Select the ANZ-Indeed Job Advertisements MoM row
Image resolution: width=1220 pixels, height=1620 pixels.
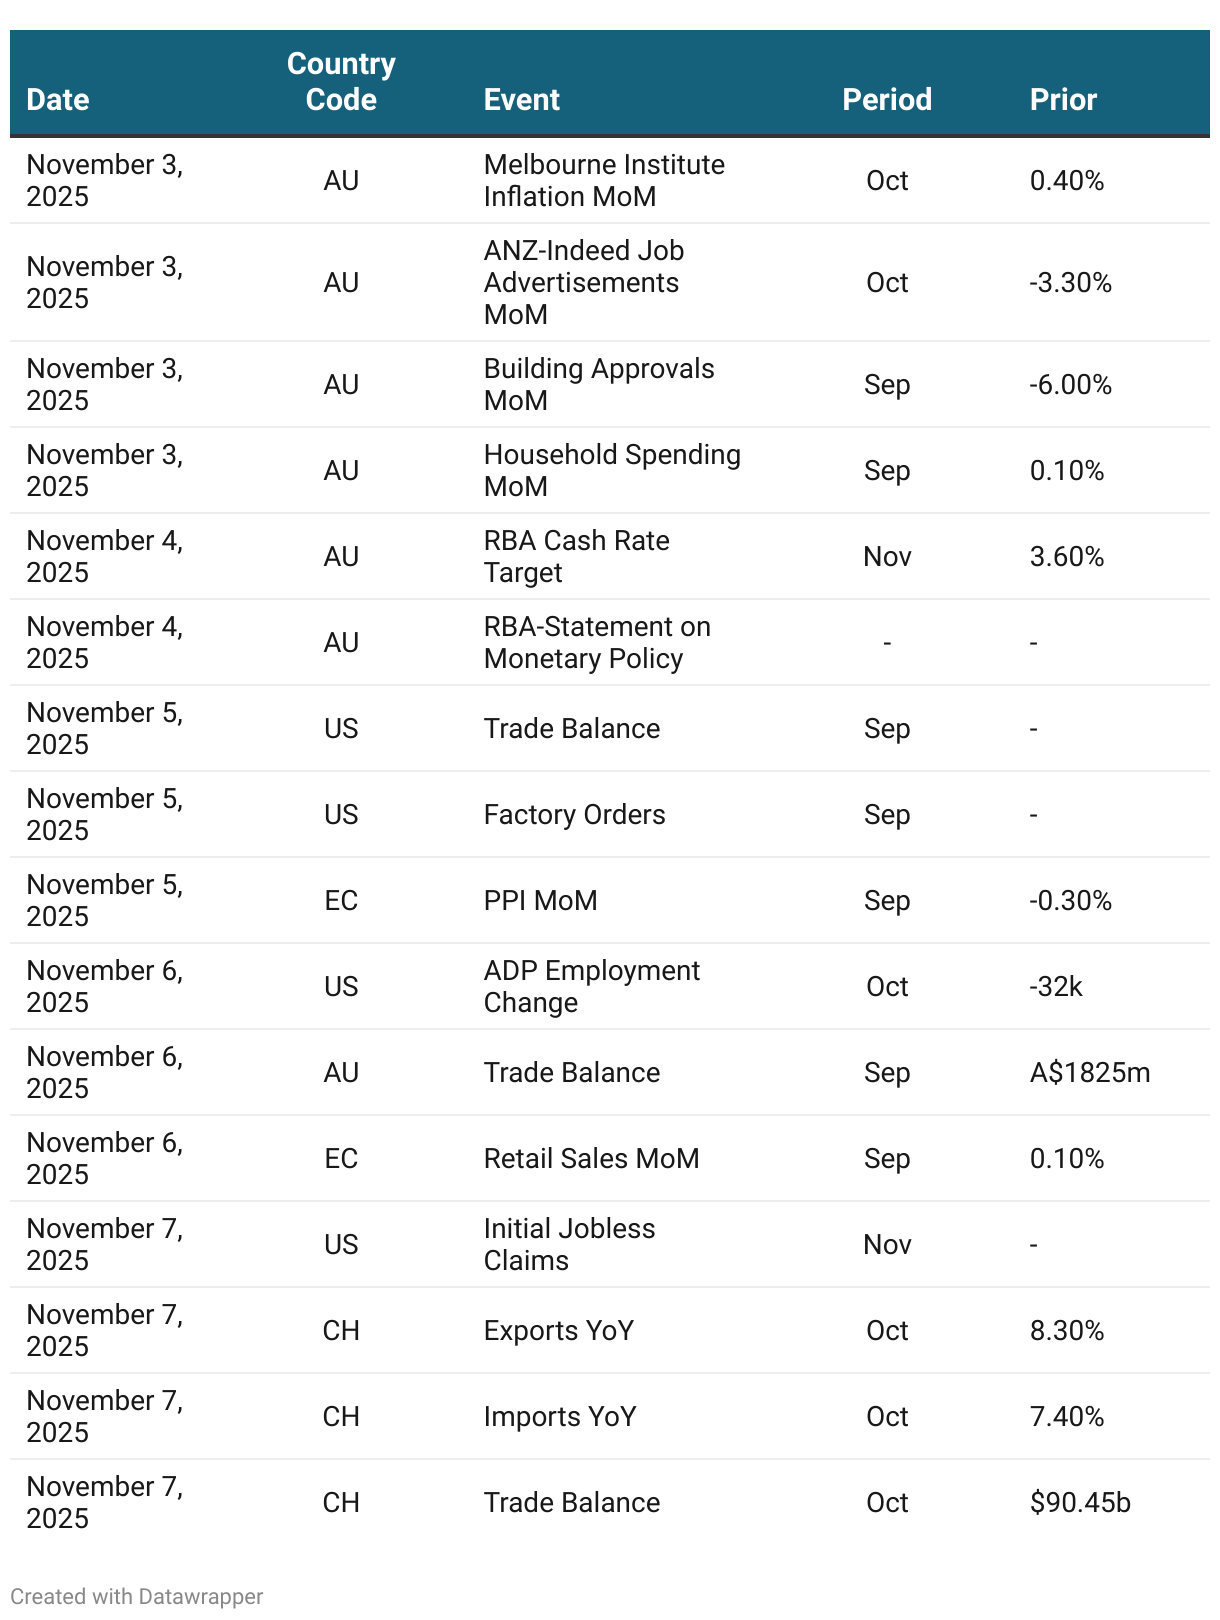coord(610,282)
